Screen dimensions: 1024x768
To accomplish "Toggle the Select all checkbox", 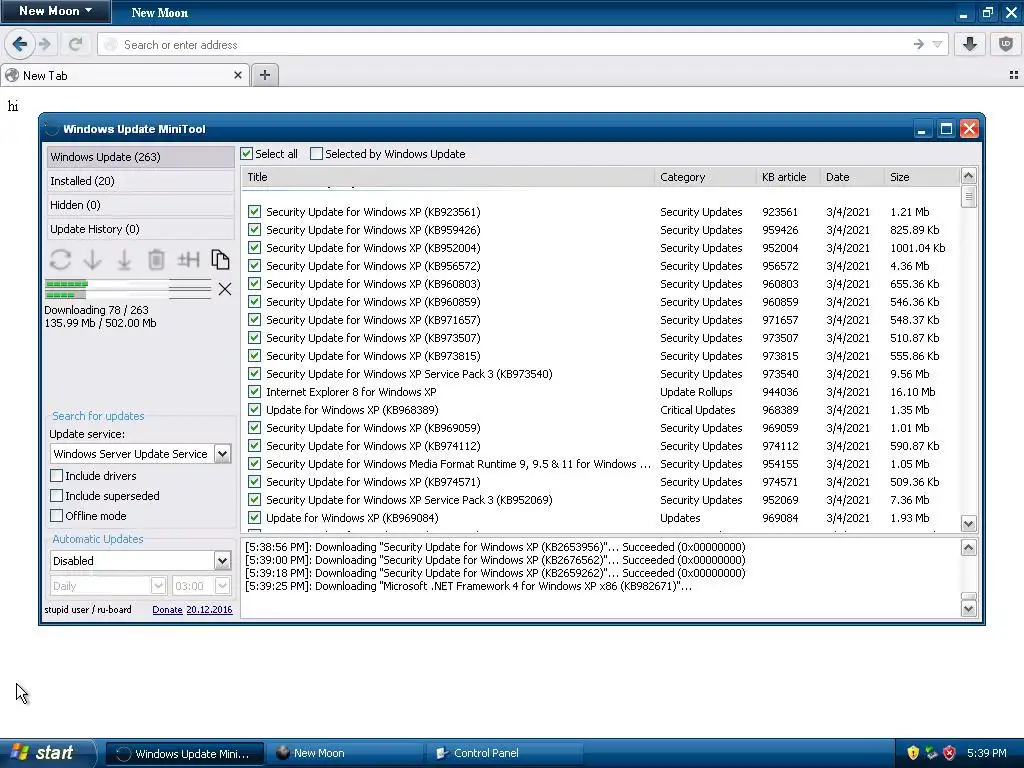I will [x=246, y=153].
